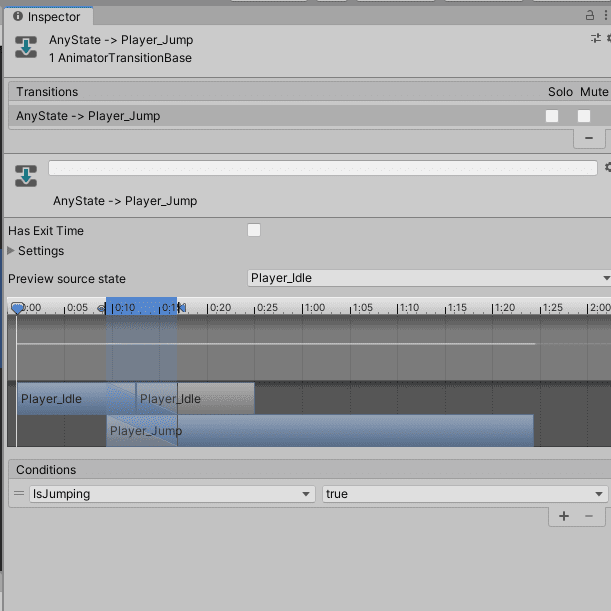Viewport: 611px width, 611px height.
Task: Remove the condition using the Conditions minus button
Action: (x=588, y=516)
